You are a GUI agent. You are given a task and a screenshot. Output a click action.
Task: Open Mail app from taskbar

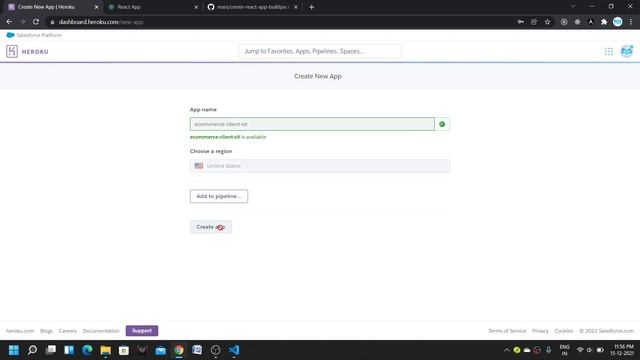160,350
